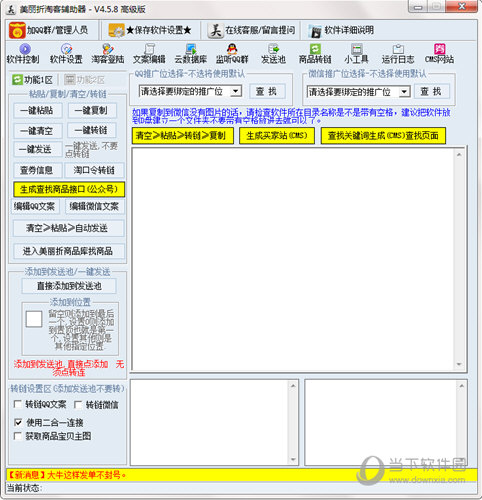
Task: Click main text area scrollbar up arrow
Action: tap(459, 154)
